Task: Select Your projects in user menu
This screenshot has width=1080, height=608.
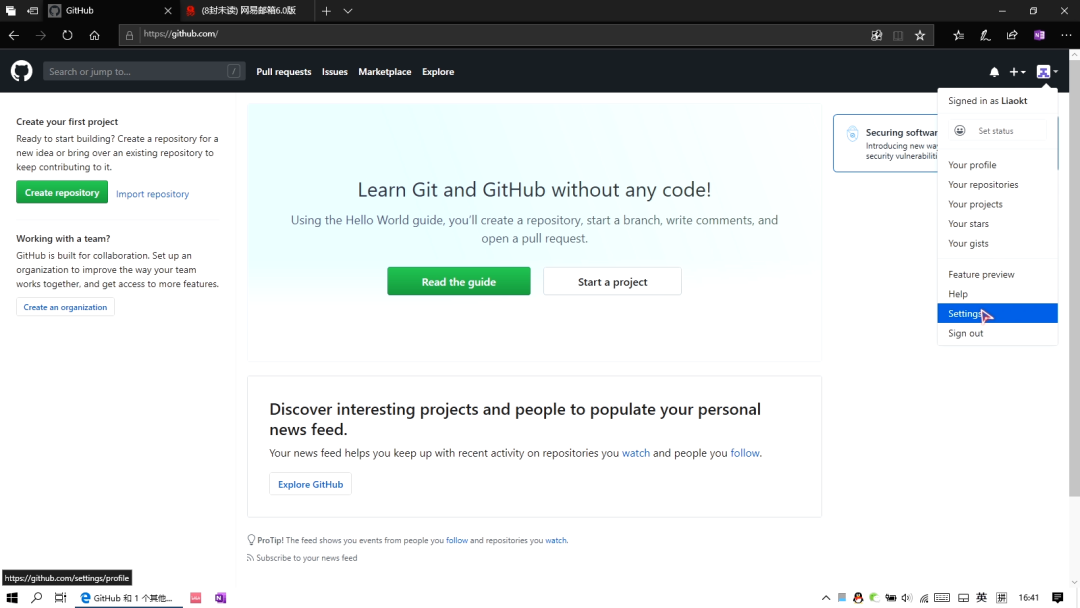Action: pyautogui.click(x=997, y=204)
